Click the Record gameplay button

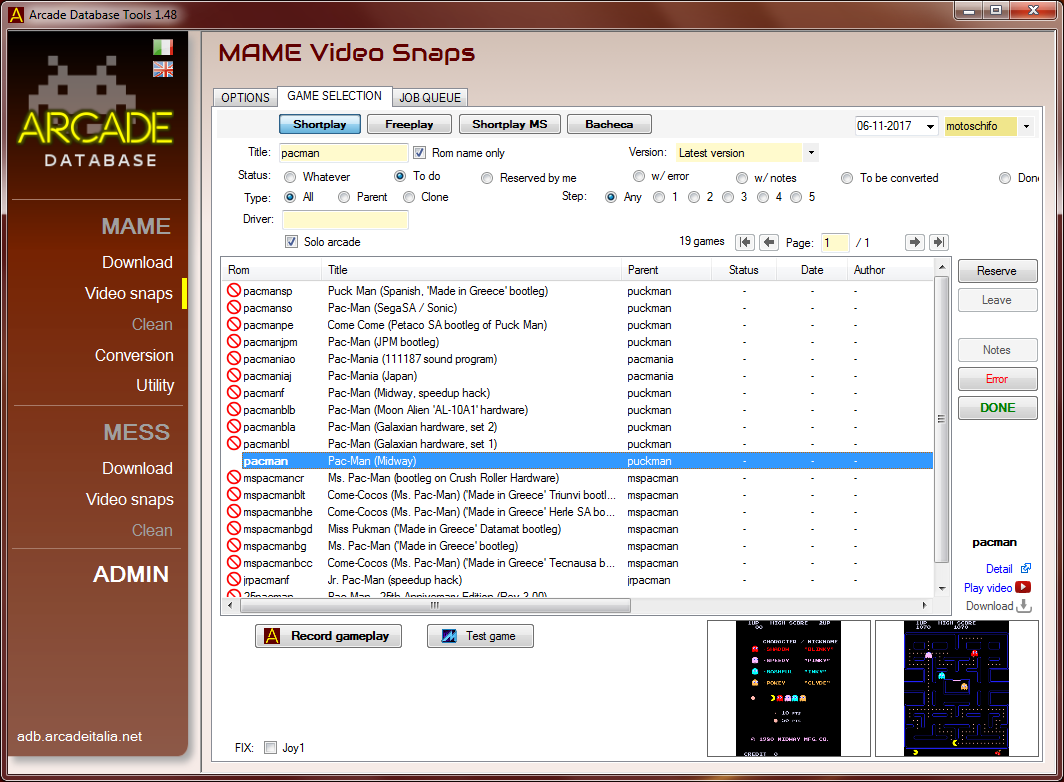point(328,636)
